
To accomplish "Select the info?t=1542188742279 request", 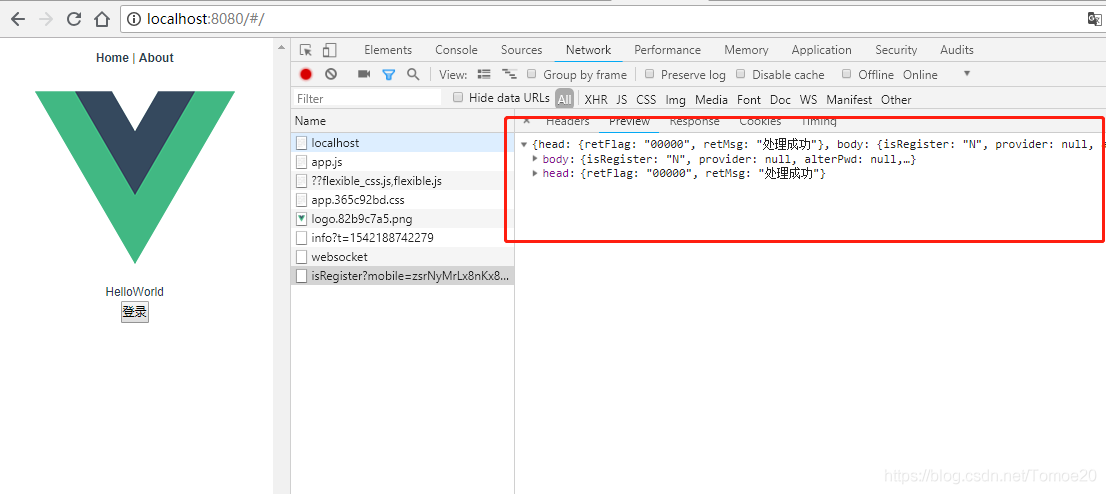I will tap(403, 238).
